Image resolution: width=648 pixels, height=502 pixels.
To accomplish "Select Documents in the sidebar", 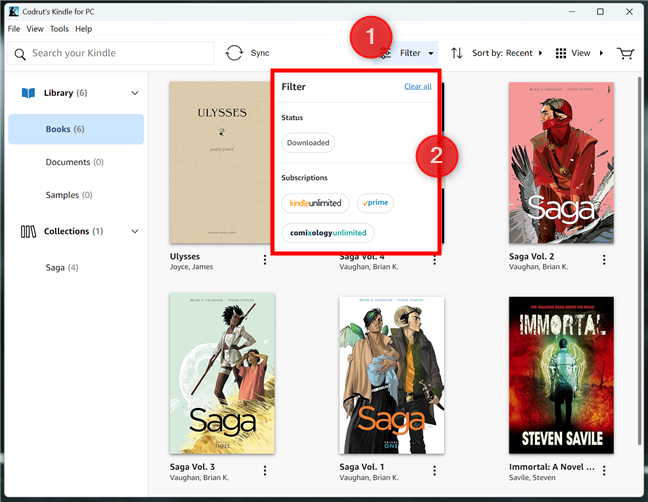I will (74, 162).
